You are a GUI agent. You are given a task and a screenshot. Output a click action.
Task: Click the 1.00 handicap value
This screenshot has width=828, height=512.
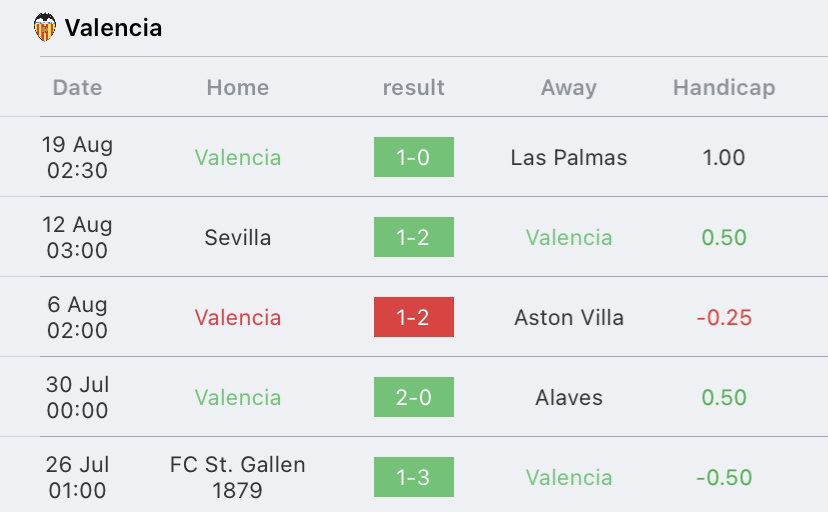tap(724, 157)
